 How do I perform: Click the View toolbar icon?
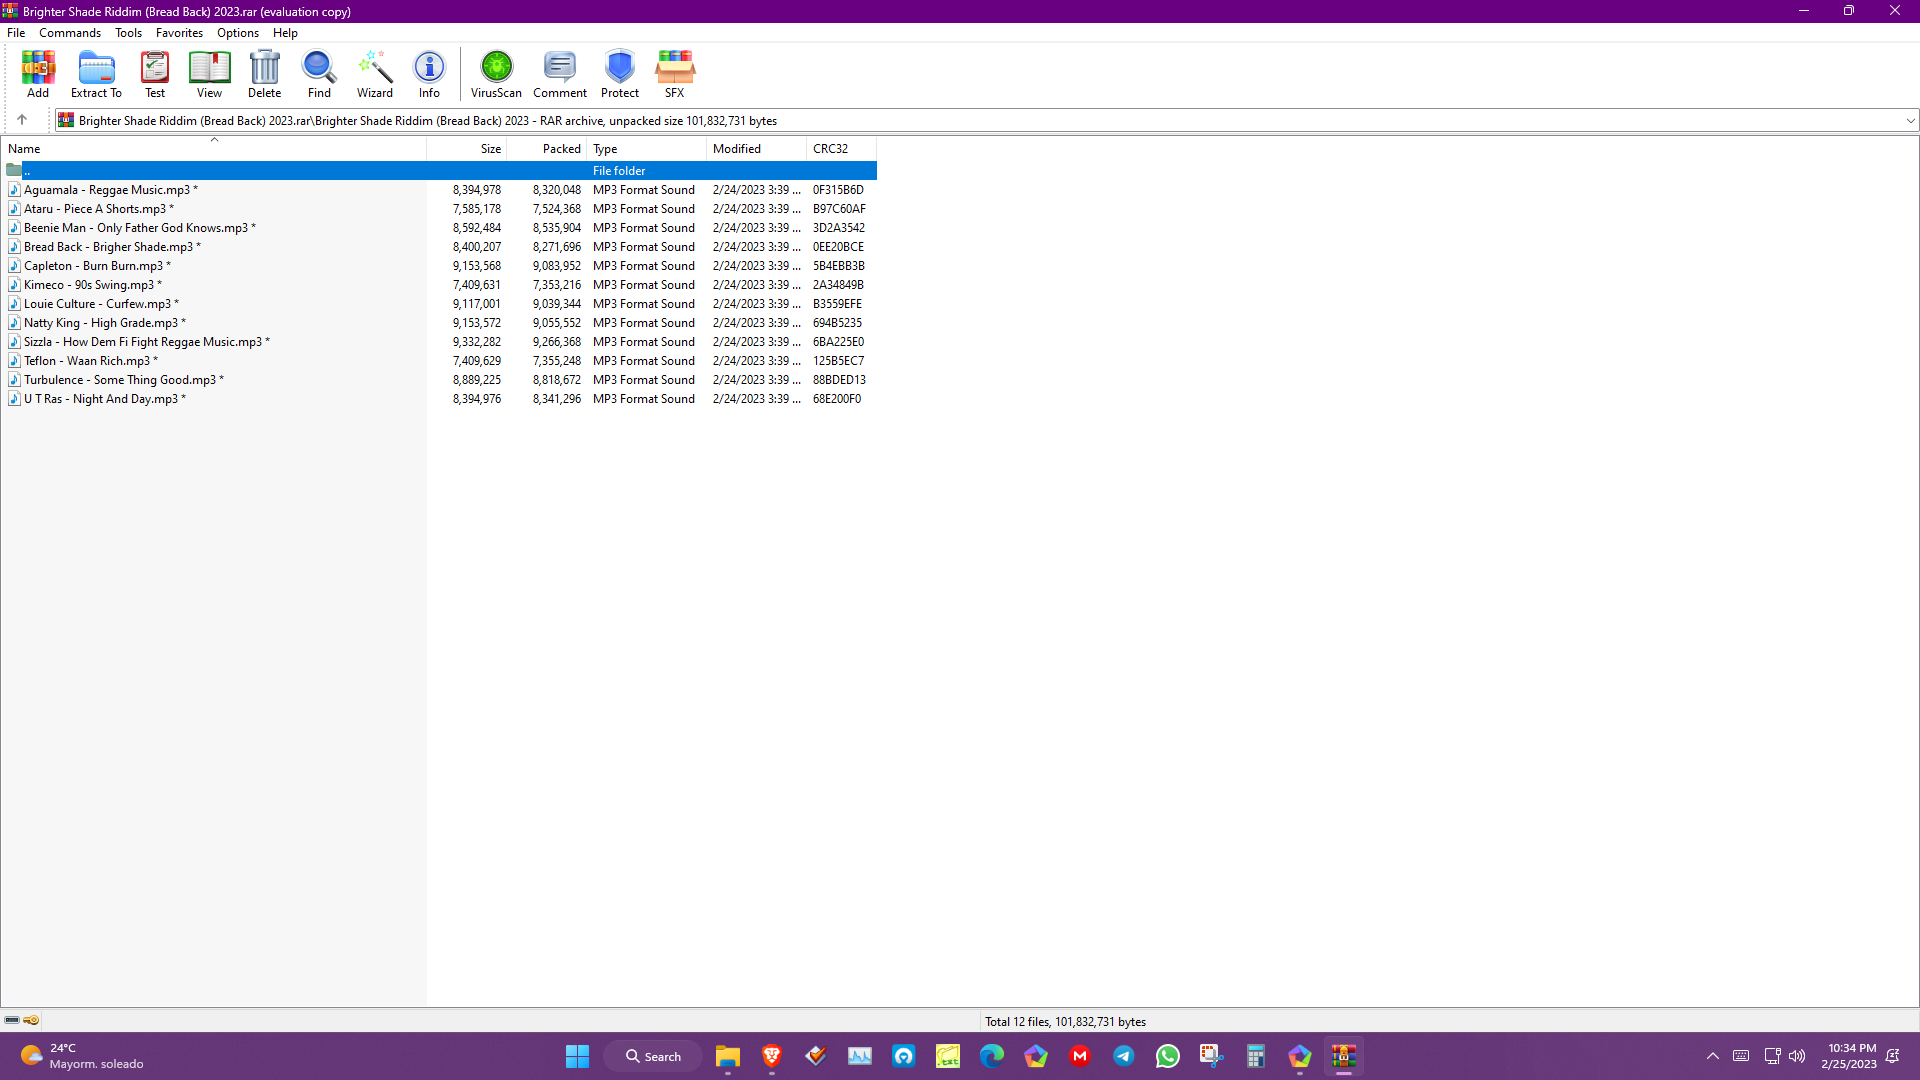[x=209, y=74]
